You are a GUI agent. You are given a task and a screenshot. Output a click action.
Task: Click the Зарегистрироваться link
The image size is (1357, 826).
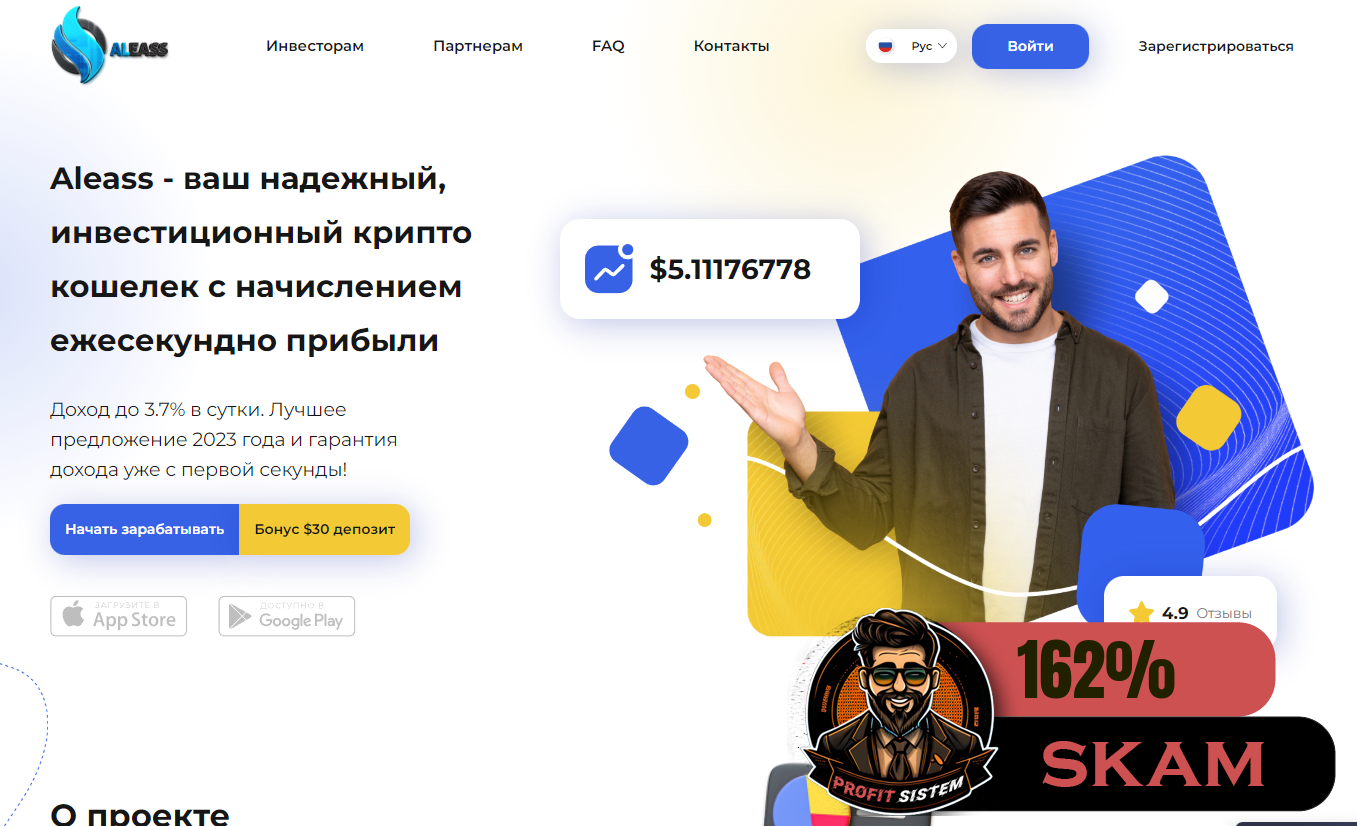pyautogui.click(x=1216, y=46)
